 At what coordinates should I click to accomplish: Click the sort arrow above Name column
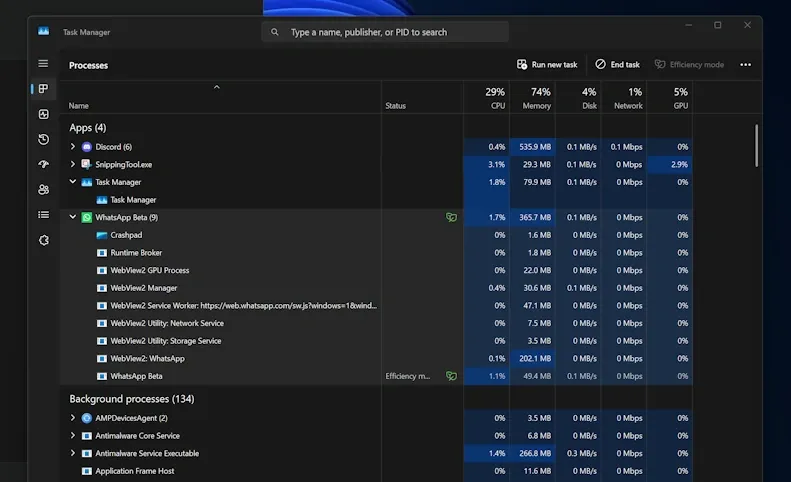point(216,87)
